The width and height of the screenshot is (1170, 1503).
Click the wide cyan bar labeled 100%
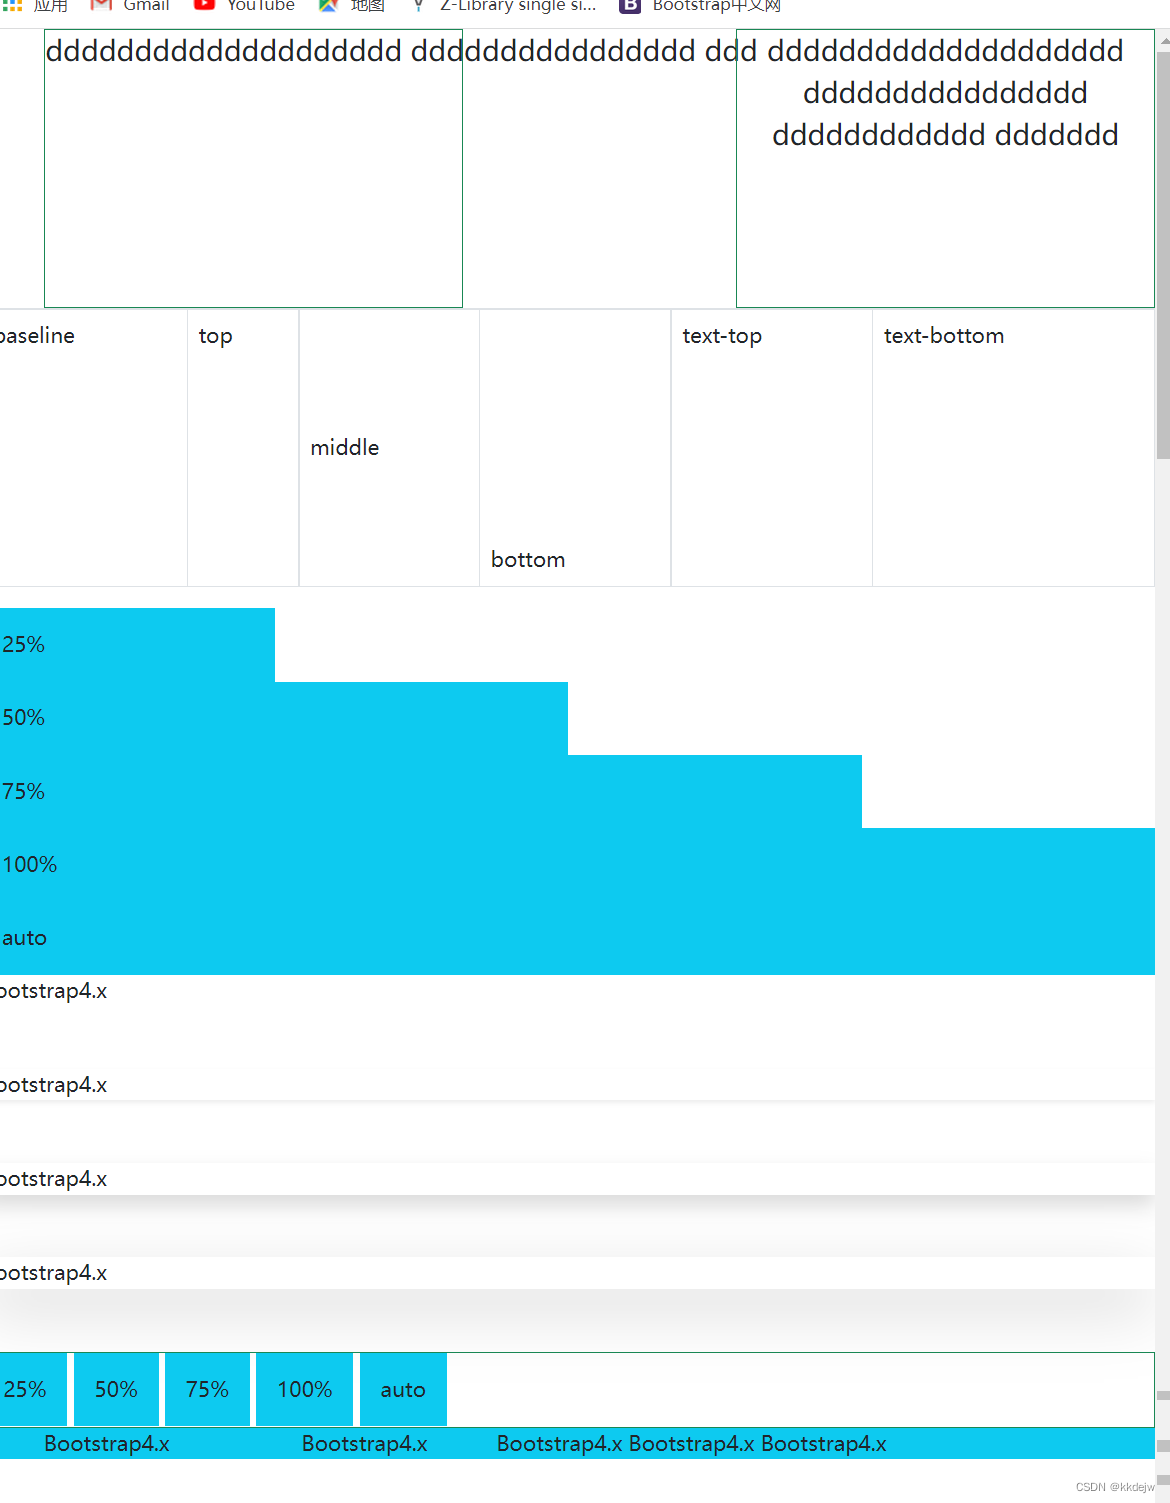[577, 864]
